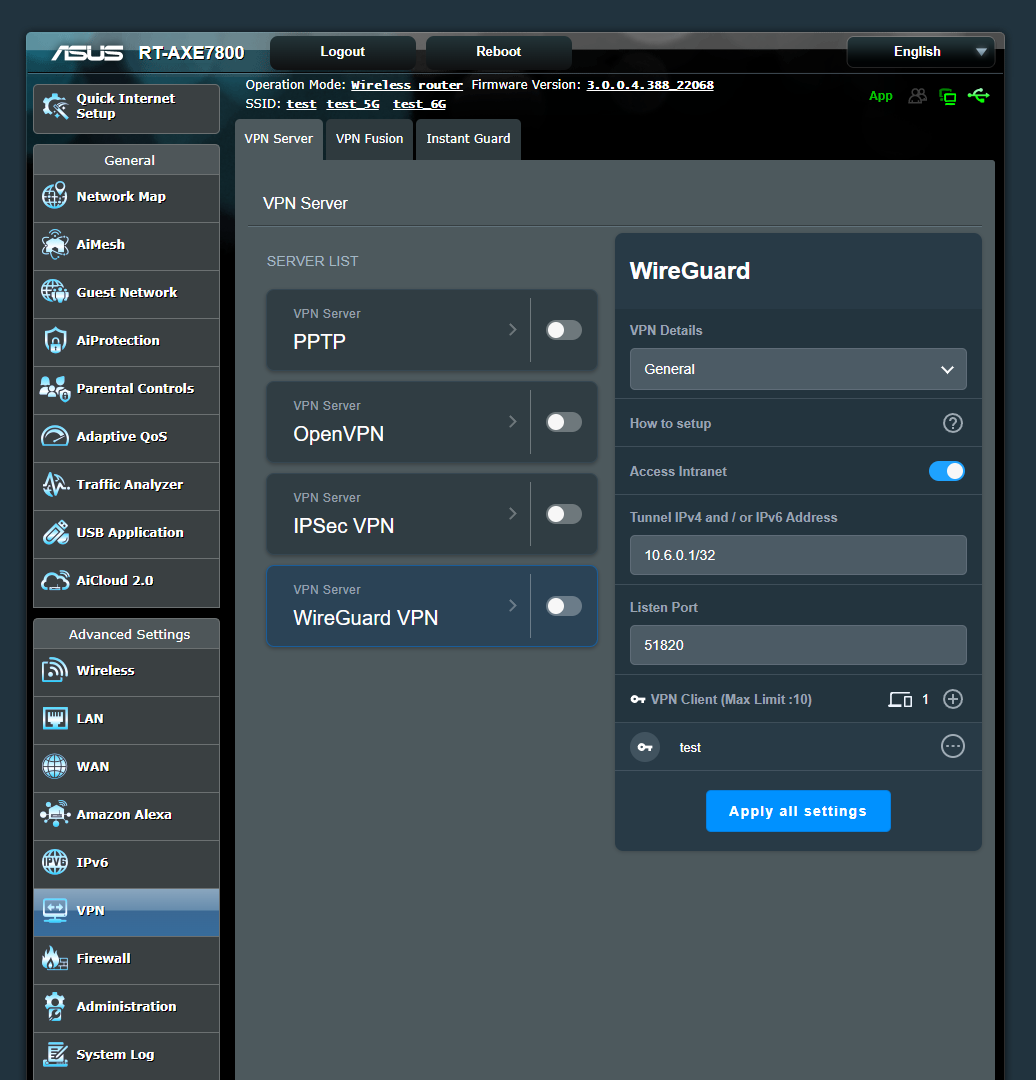Image resolution: width=1036 pixels, height=1080 pixels.
Task: Click the USB Application icon
Action: (55, 532)
